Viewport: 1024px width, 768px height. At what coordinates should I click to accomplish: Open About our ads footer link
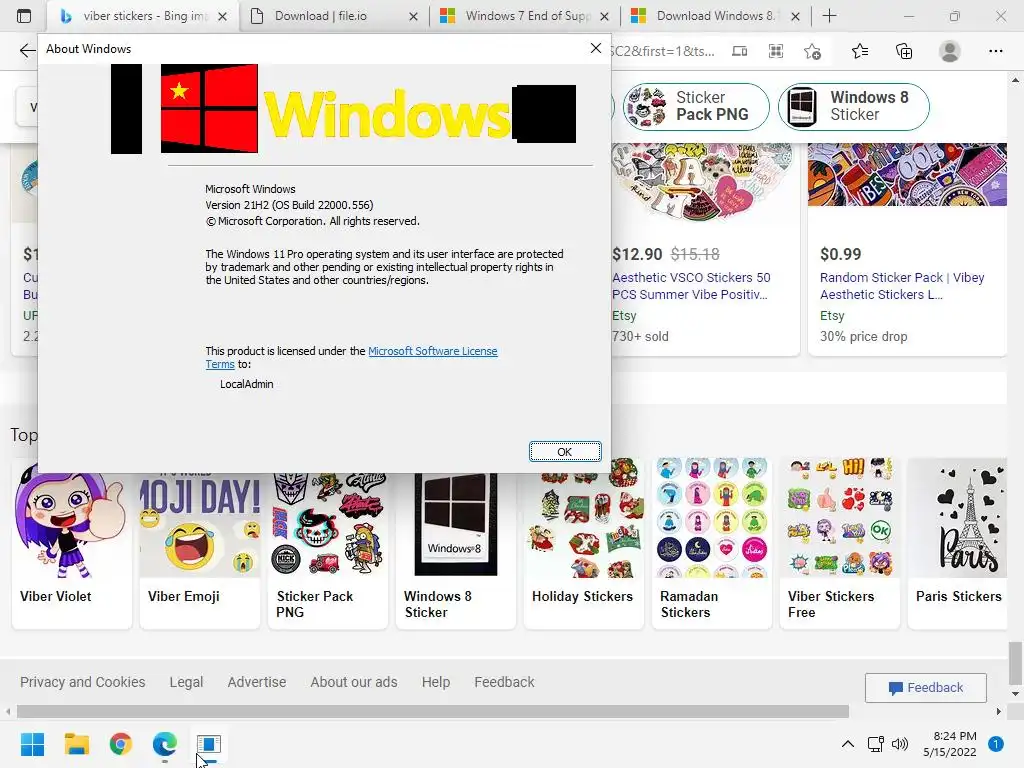[354, 682]
